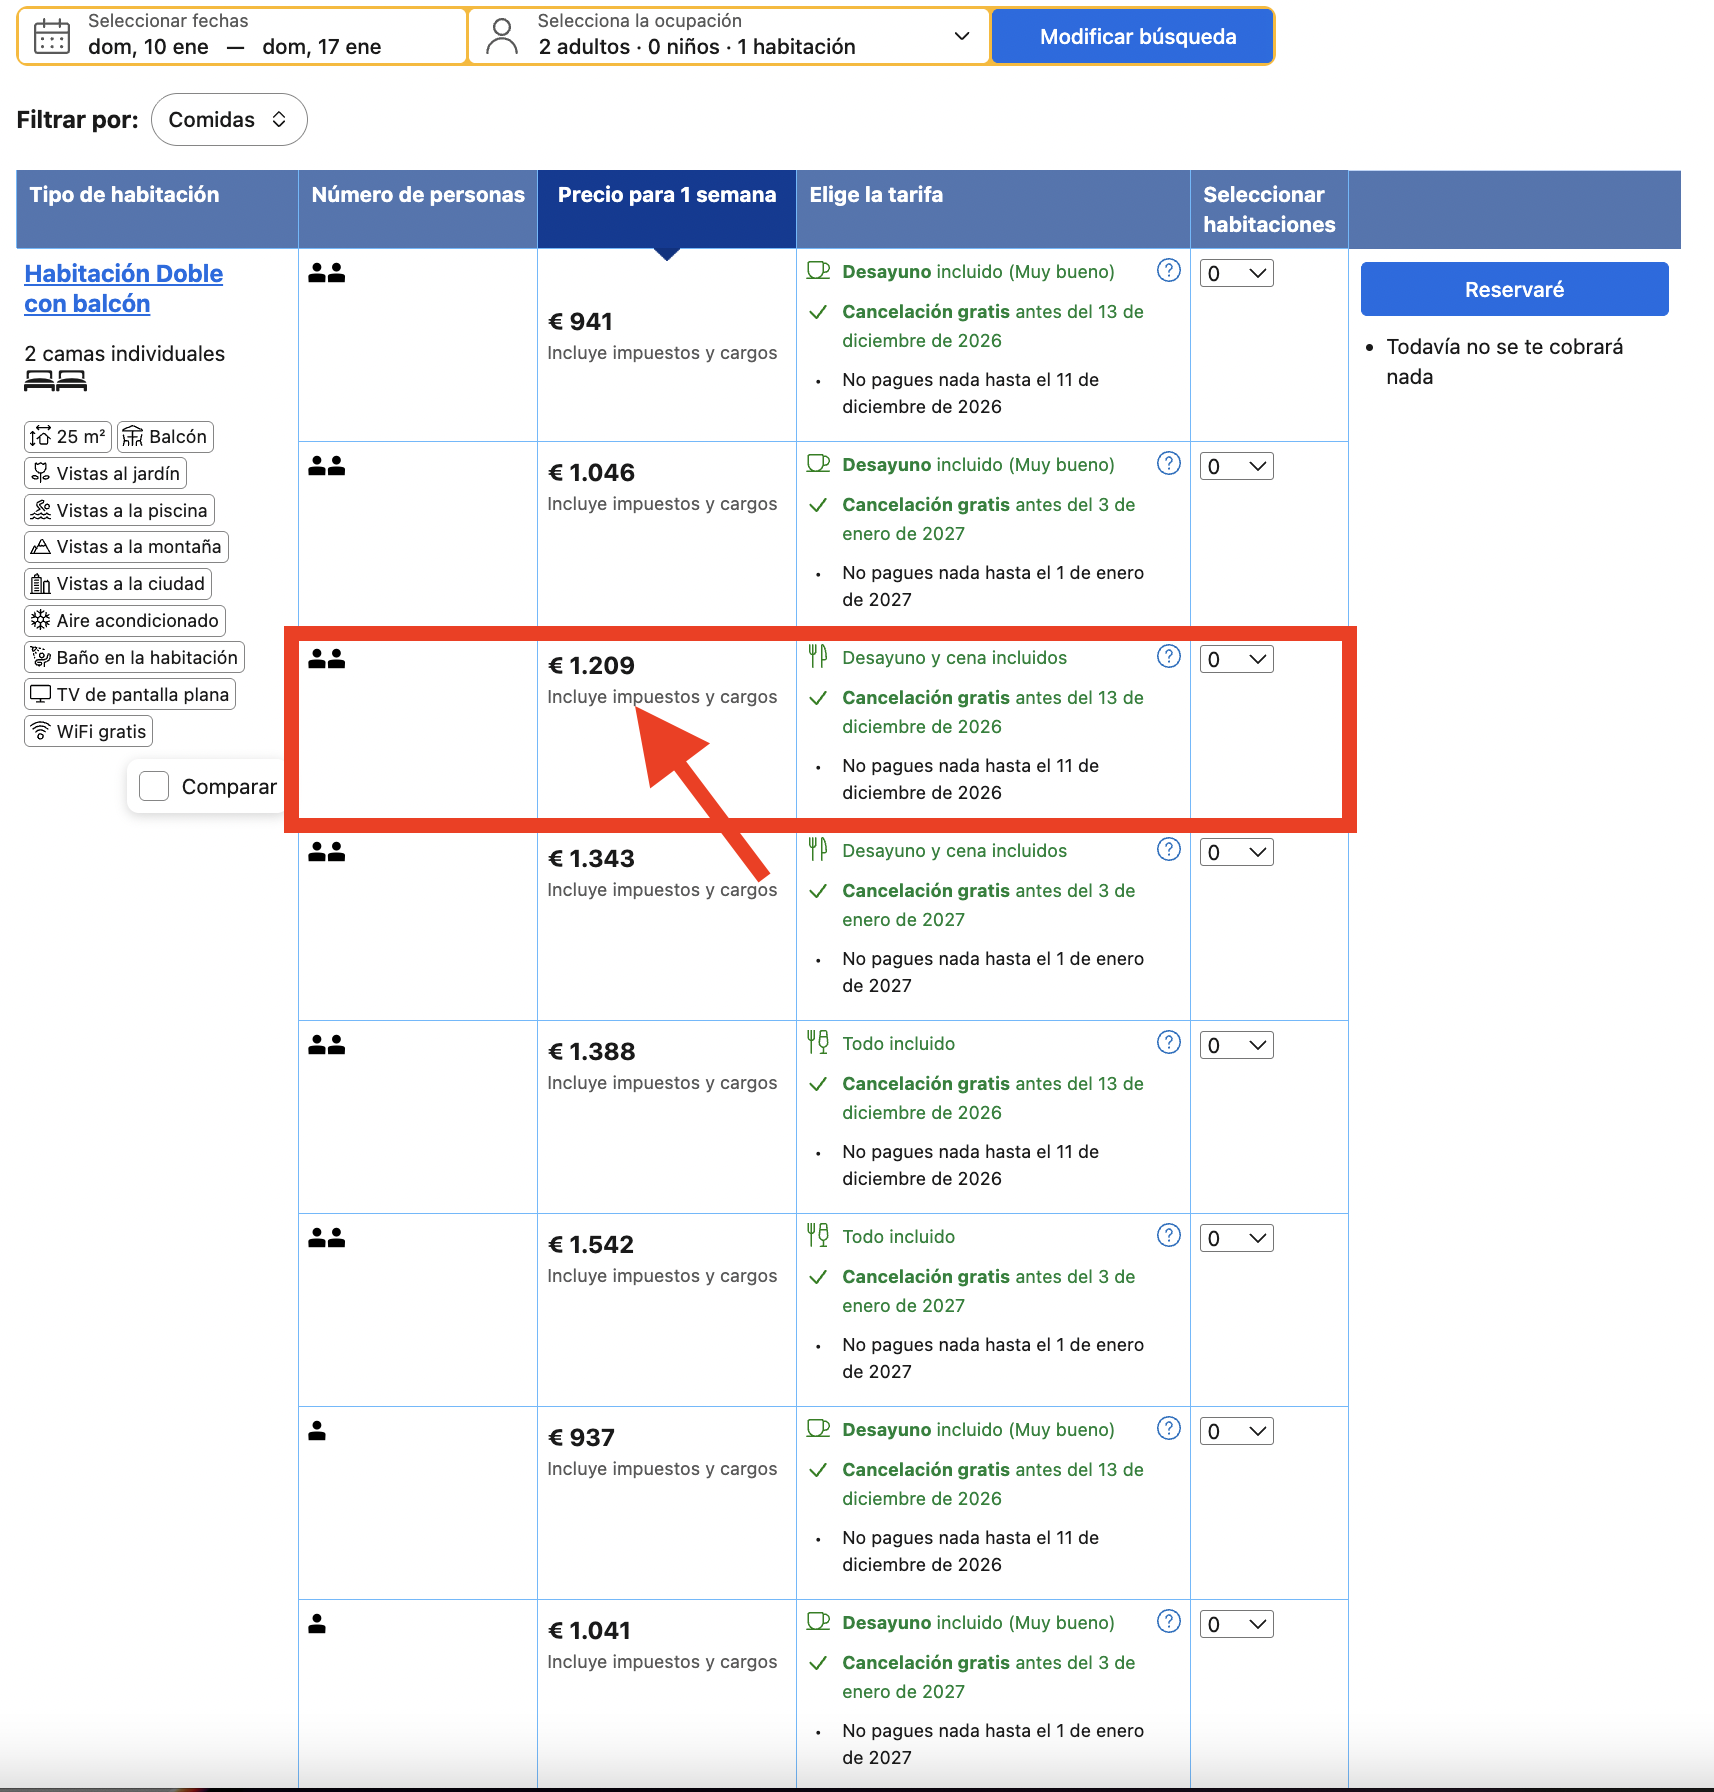1714x1792 pixels.
Task: Select check-in date dom, 10 ene
Action: click(x=148, y=47)
